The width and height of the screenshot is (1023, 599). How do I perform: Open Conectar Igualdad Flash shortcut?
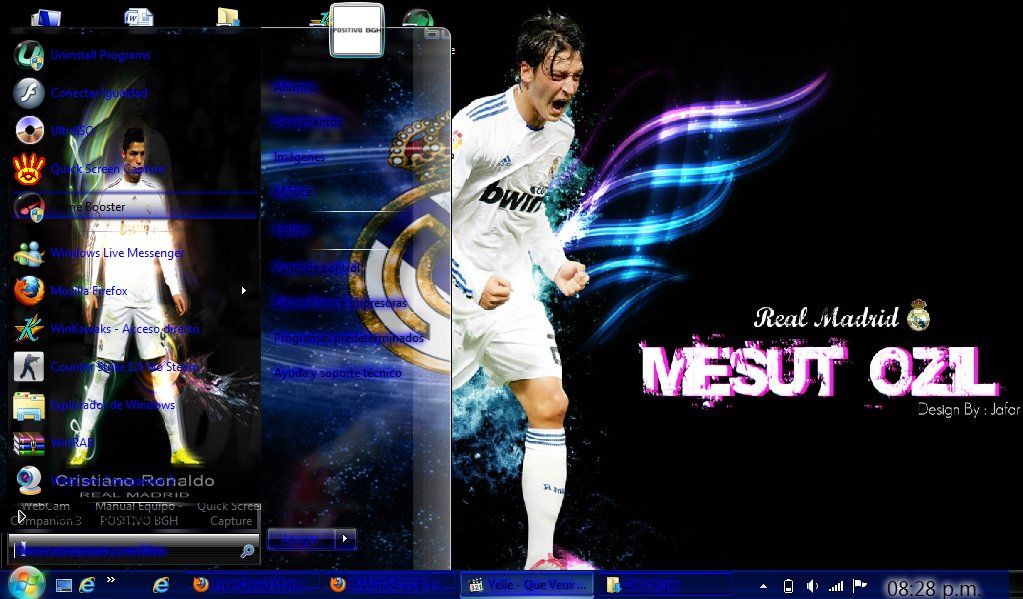pos(98,93)
